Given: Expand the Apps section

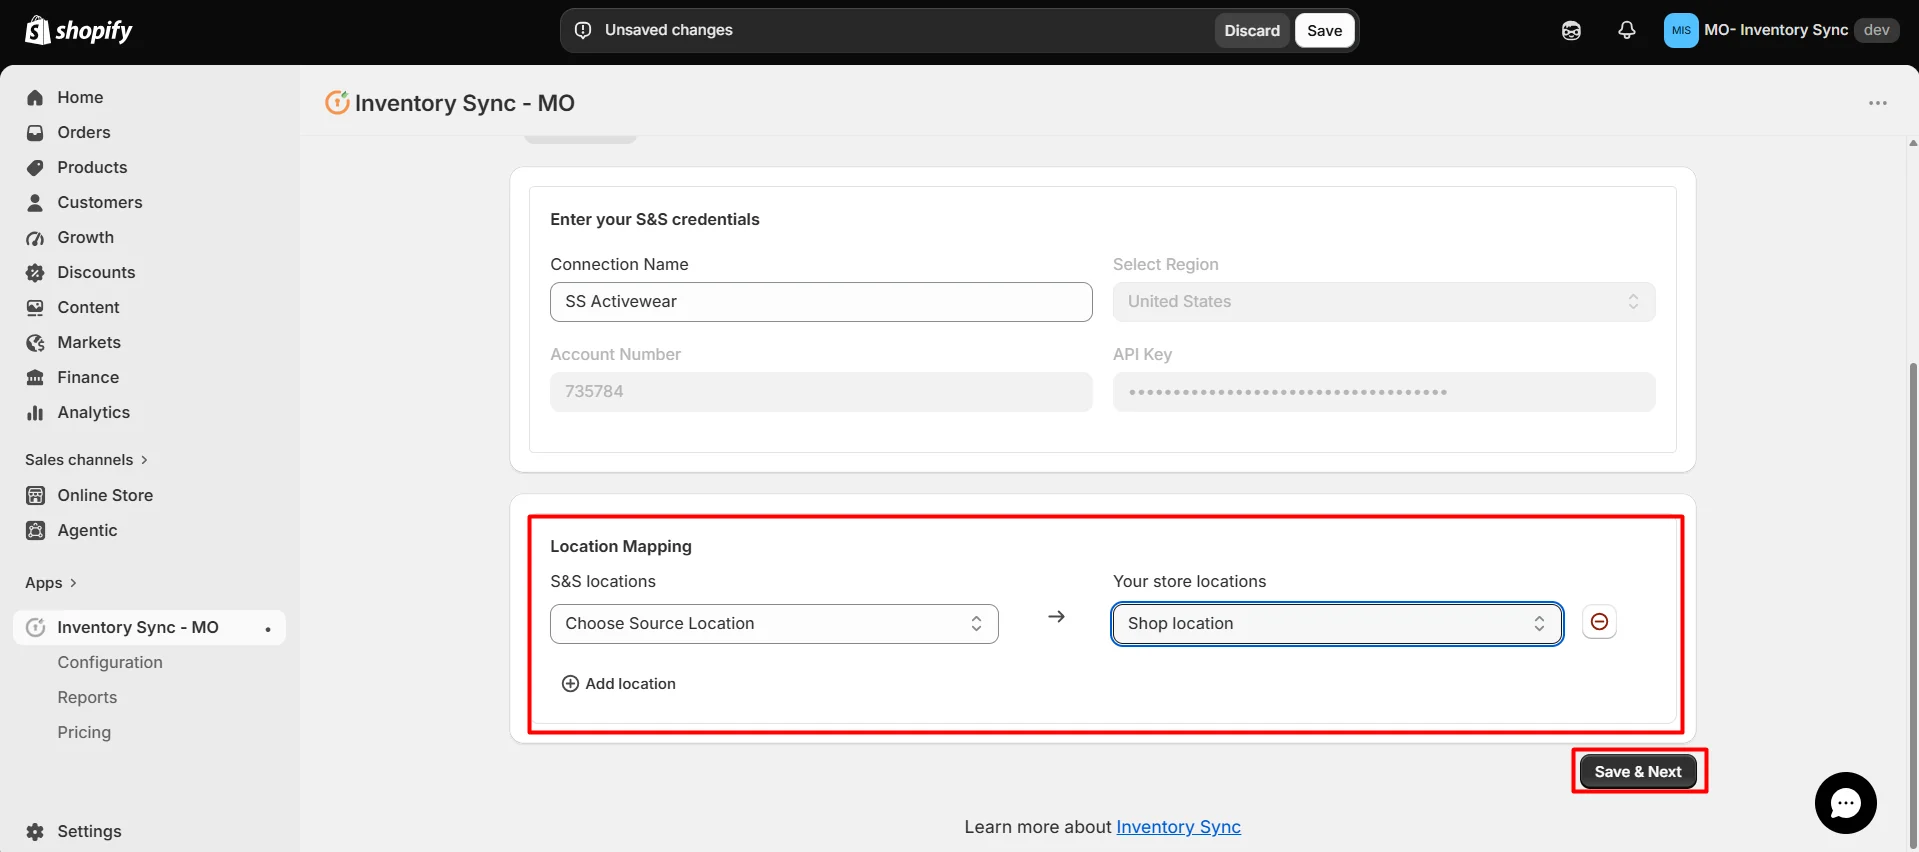Looking at the screenshot, I should tap(51, 583).
